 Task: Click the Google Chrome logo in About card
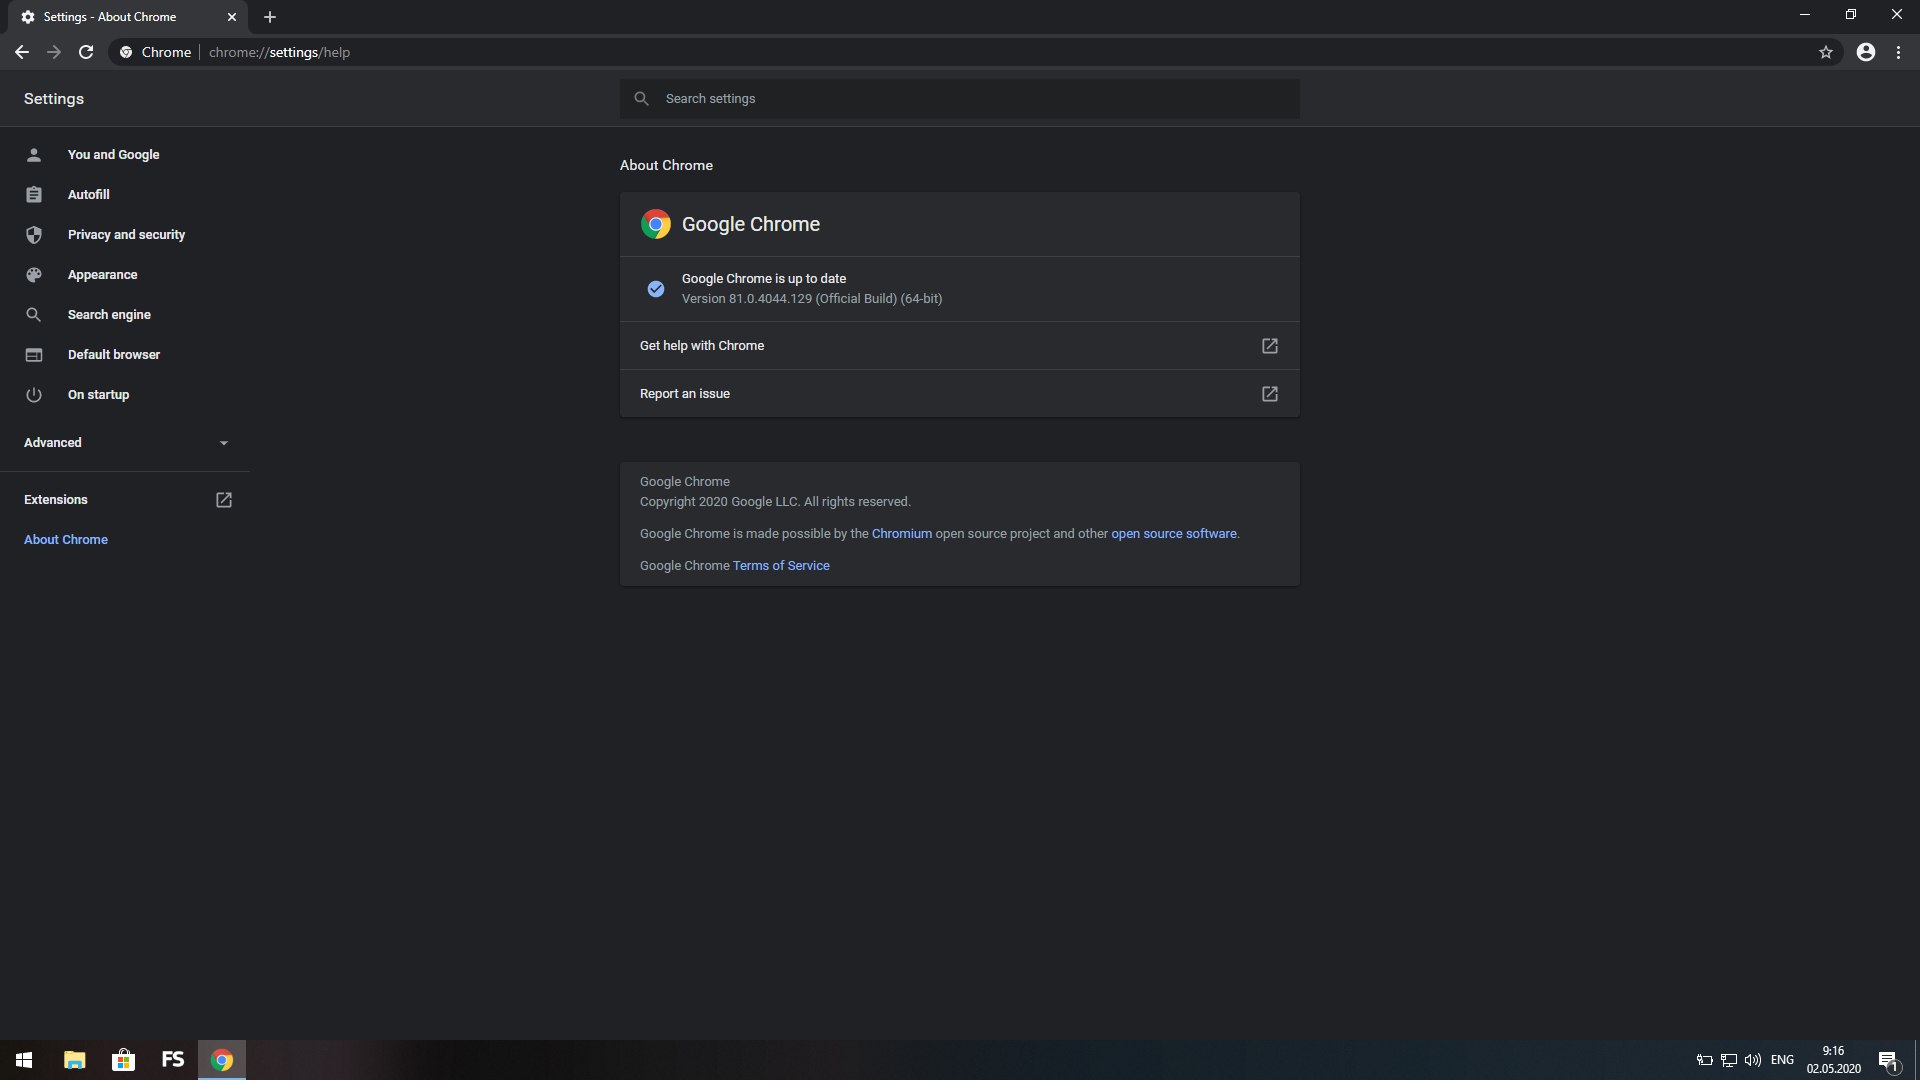pos(656,224)
